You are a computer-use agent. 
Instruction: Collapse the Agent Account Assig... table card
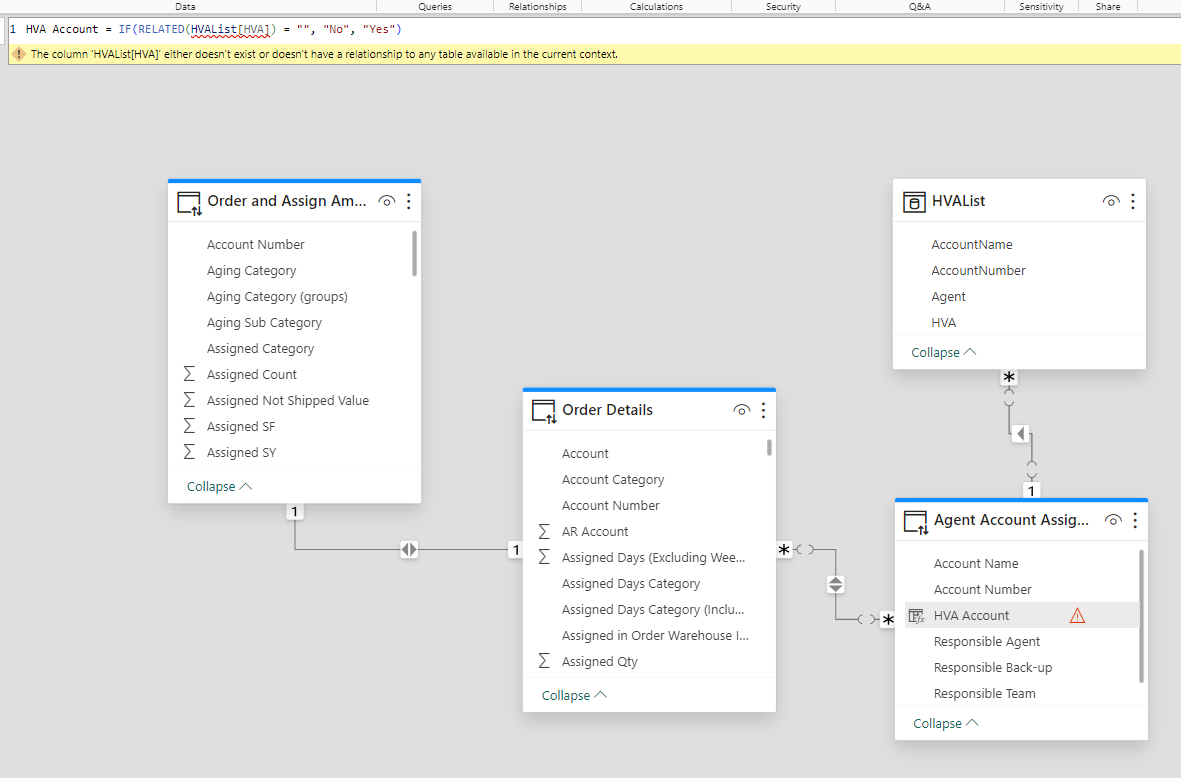click(x=946, y=724)
